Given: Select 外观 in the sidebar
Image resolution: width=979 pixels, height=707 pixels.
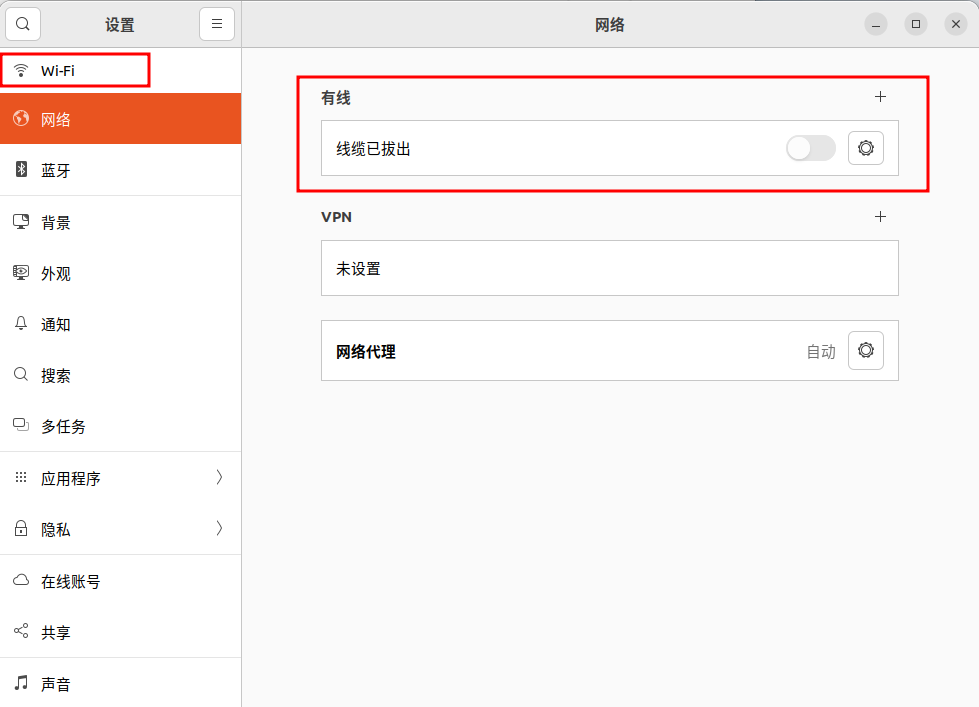Looking at the screenshot, I should click(x=121, y=273).
